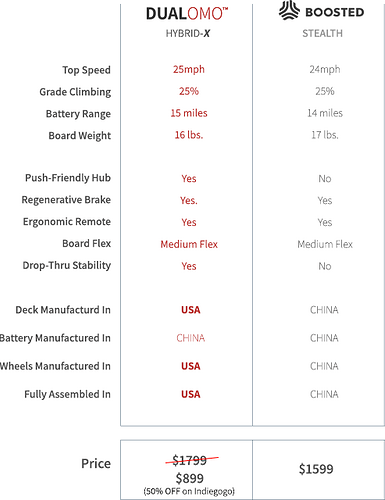Select the HYBRID-X model name
Image resolution: width=385 pixels, height=500 pixels.
point(188,33)
